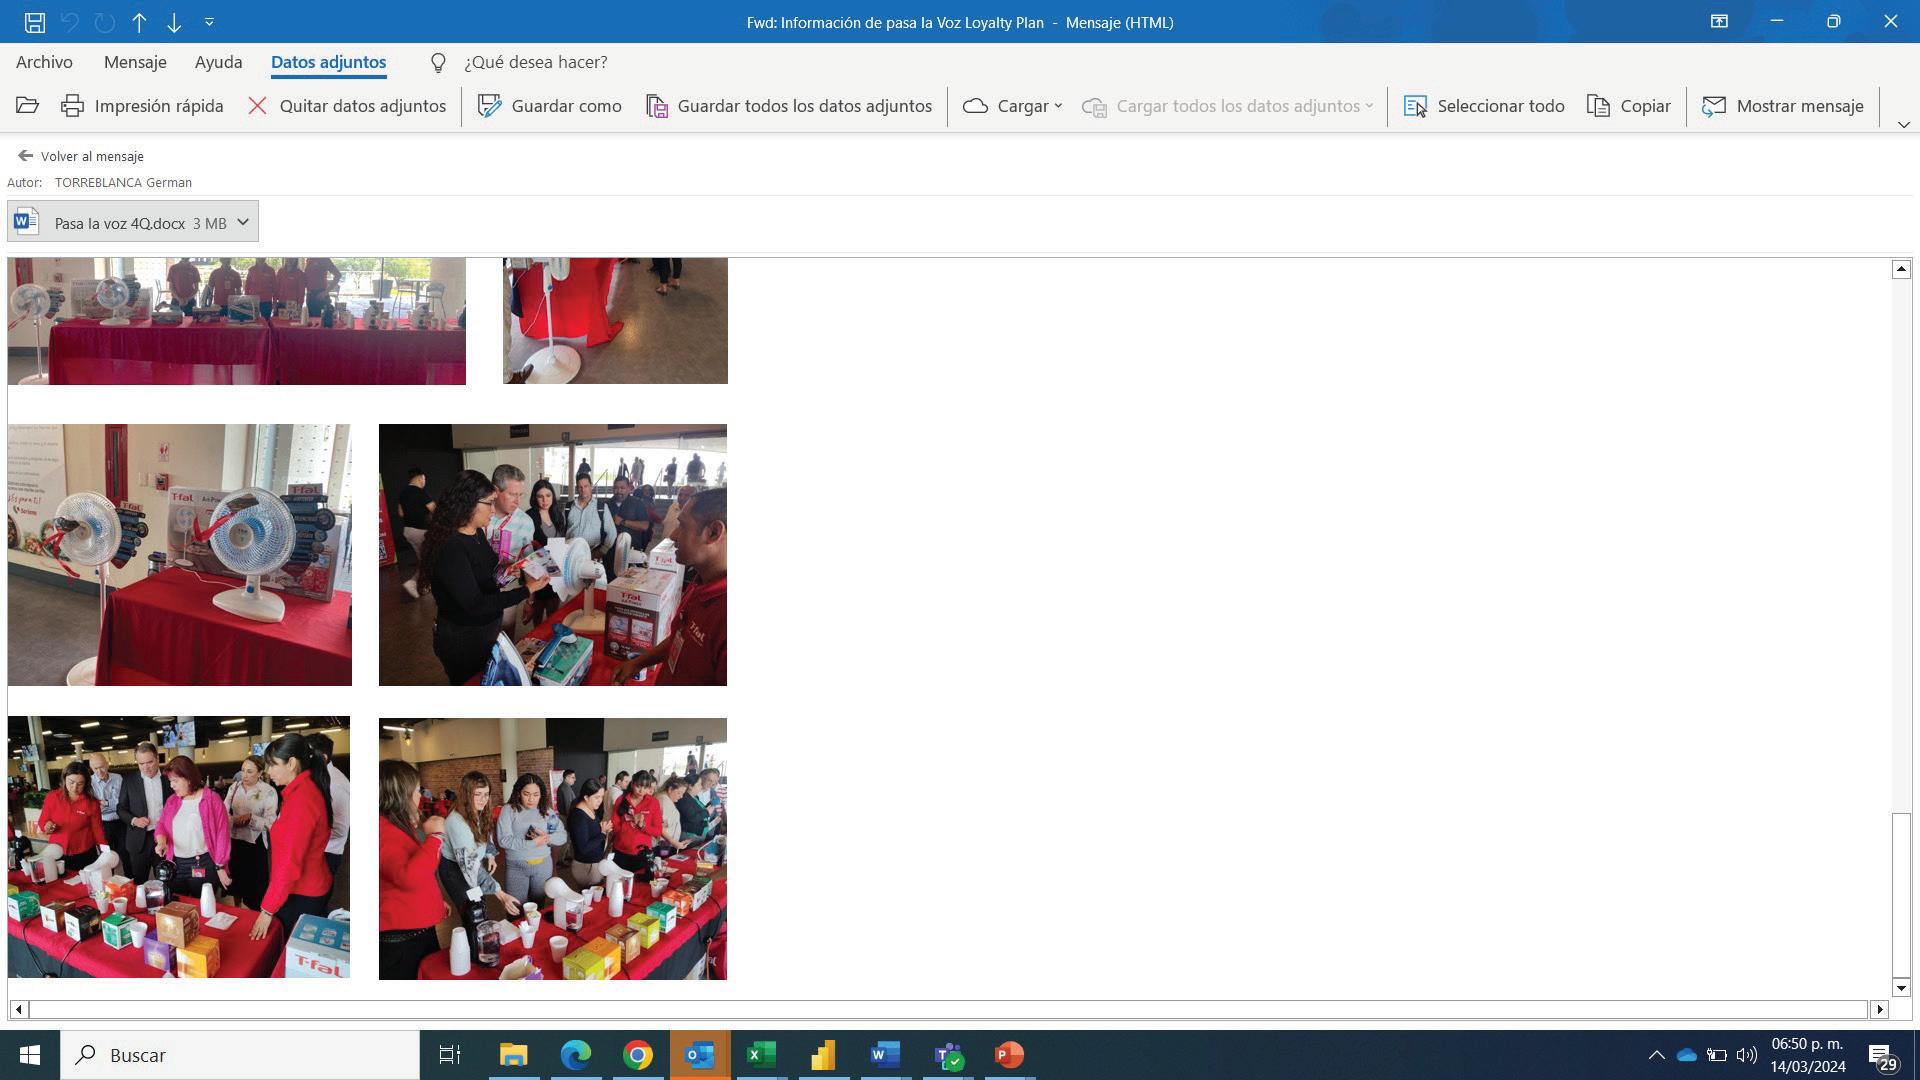Click the Save icon in title bar

coord(34,22)
